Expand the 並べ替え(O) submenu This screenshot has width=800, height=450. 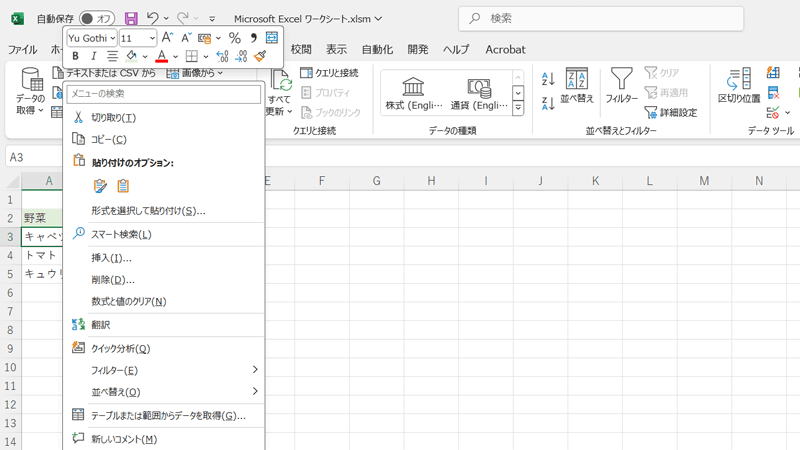[164, 392]
